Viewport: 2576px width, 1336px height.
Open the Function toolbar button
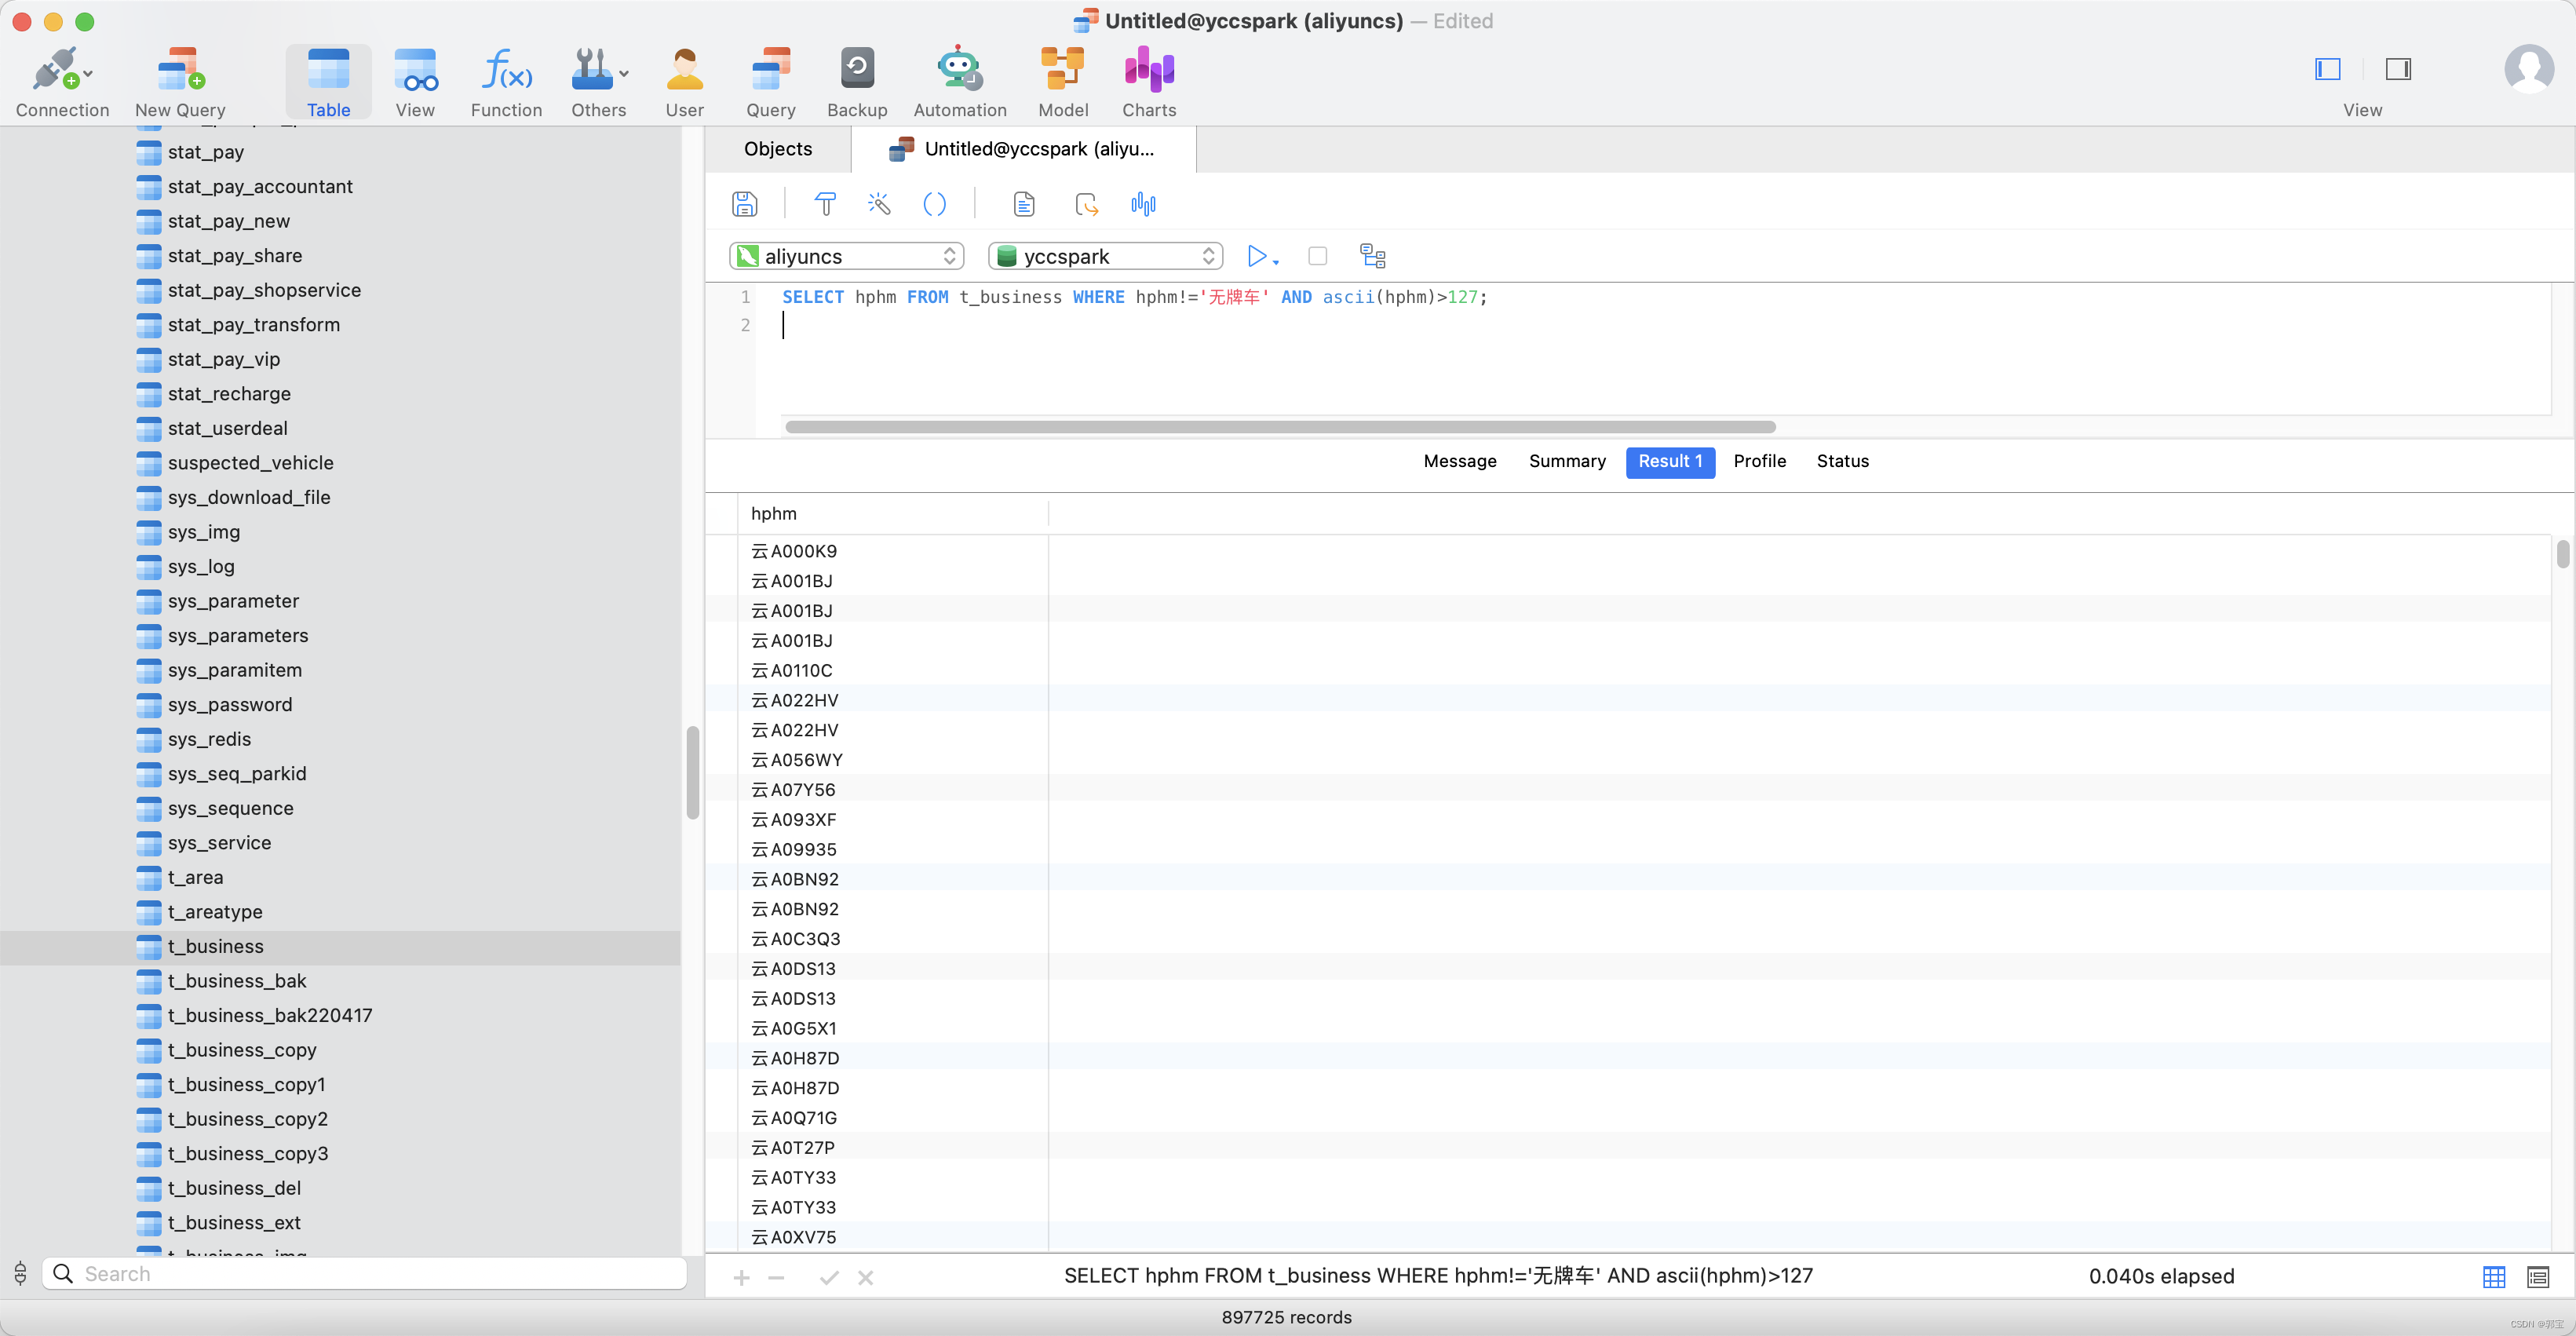[x=507, y=82]
